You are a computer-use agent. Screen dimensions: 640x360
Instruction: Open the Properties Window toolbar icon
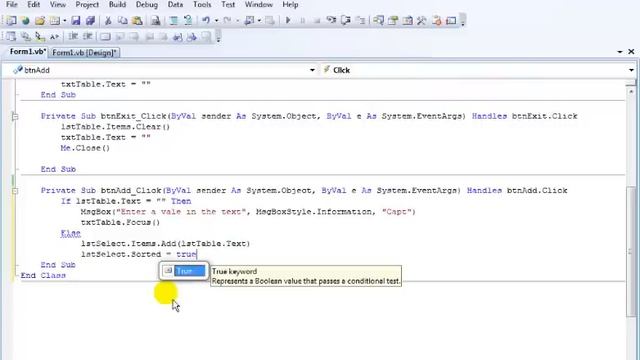(393, 20)
